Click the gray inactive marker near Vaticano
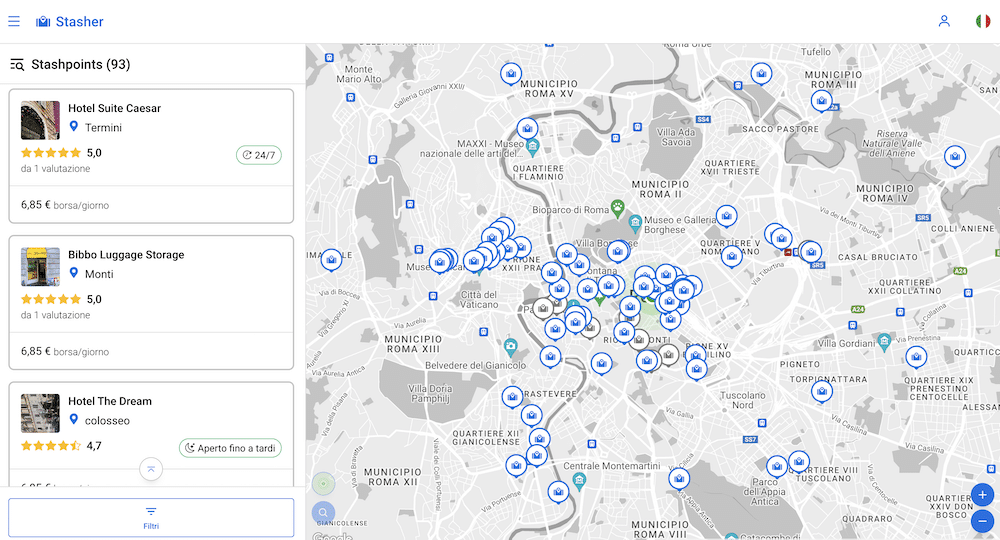1000x540 pixels. (543, 309)
